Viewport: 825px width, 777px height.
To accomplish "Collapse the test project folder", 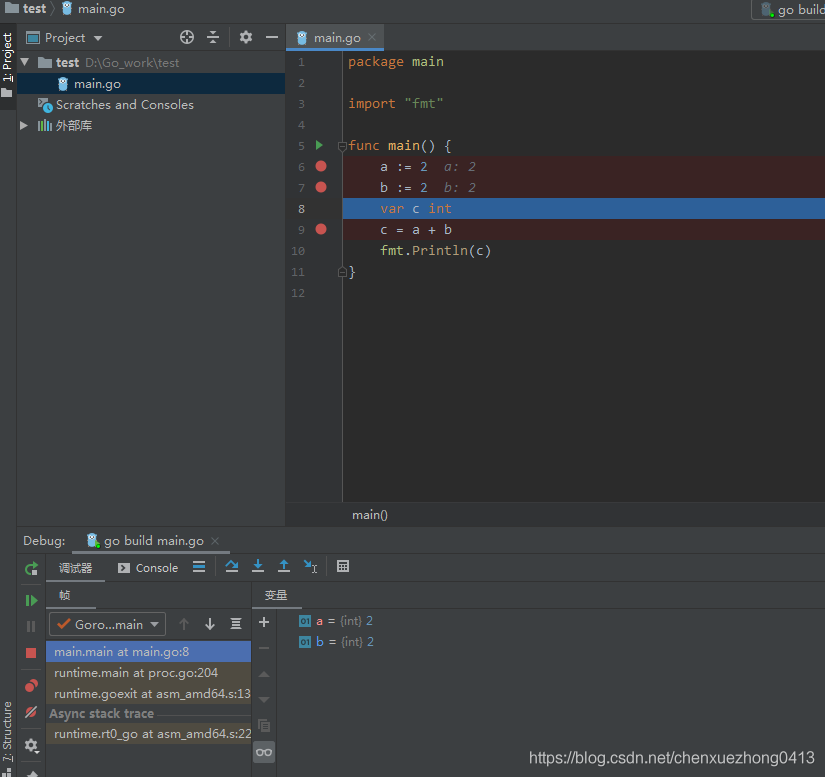I will coord(25,62).
